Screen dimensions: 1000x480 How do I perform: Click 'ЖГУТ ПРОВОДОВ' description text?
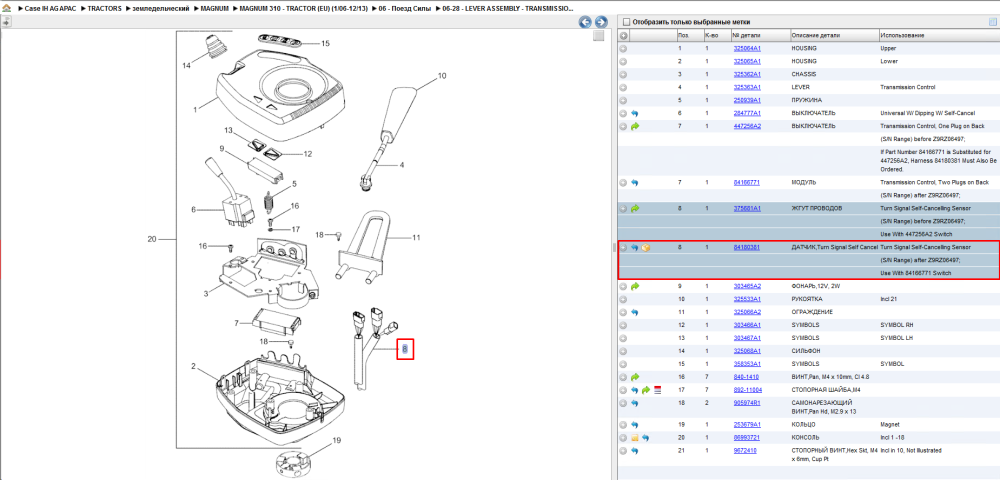(816, 208)
